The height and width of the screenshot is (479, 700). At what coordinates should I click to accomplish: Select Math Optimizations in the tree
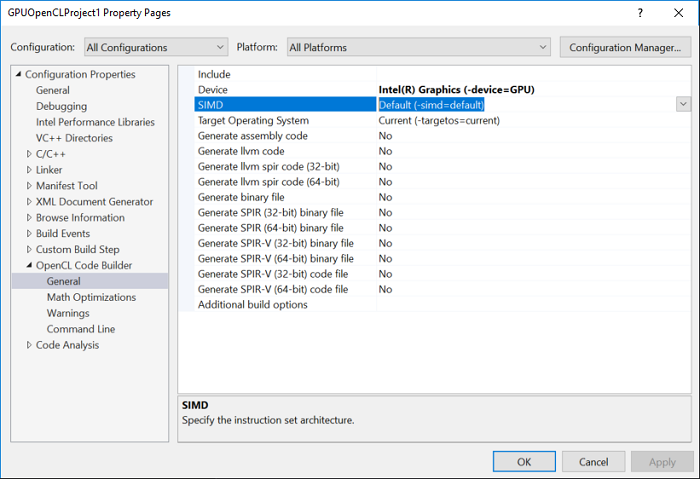click(x=91, y=297)
